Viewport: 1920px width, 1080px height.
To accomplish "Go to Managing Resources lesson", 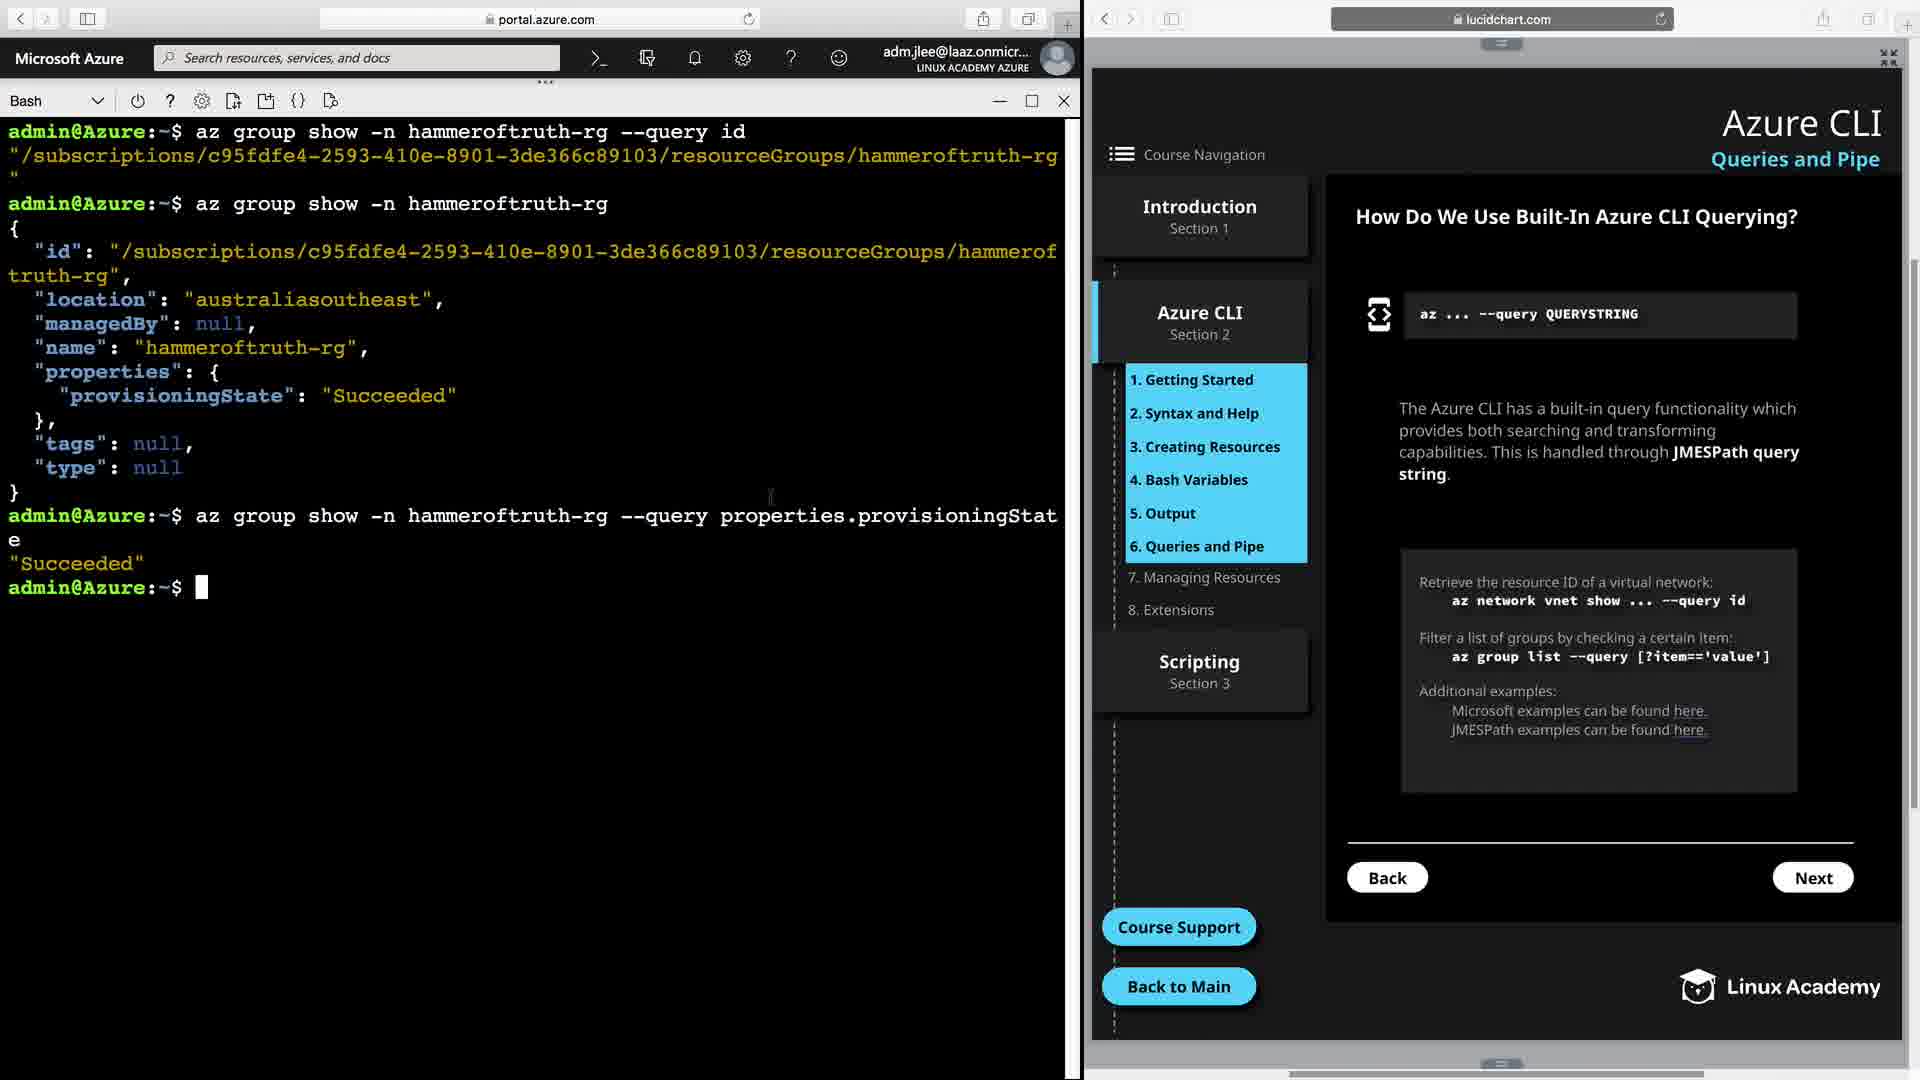I will pyautogui.click(x=1211, y=577).
